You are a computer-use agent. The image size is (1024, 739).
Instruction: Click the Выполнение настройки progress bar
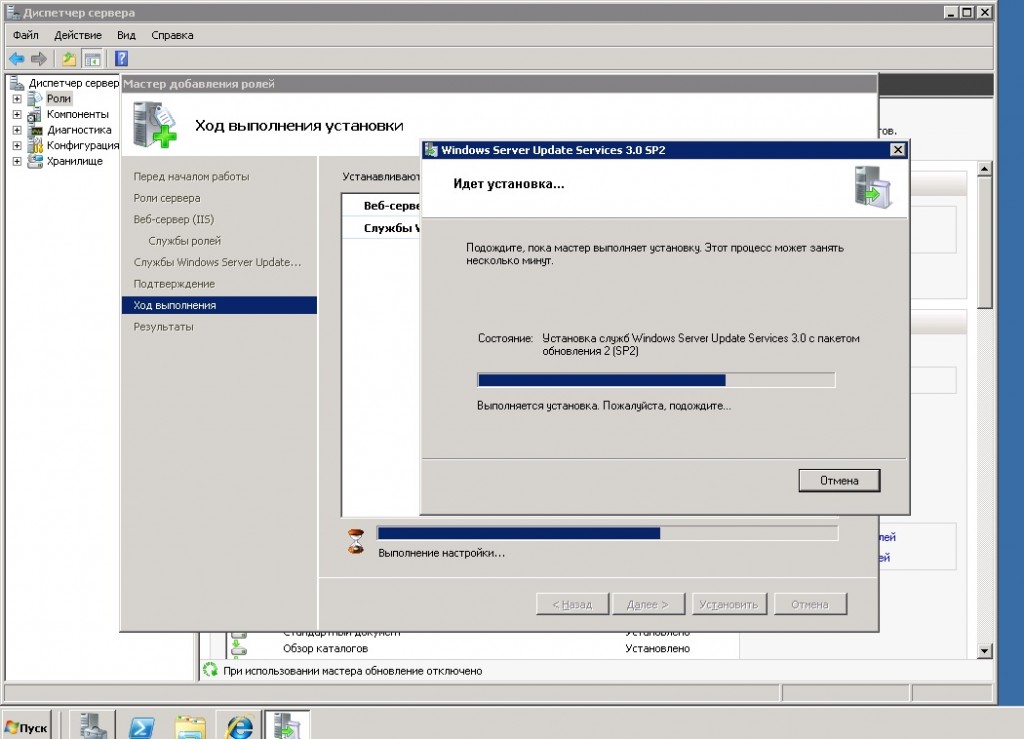tap(607, 533)
